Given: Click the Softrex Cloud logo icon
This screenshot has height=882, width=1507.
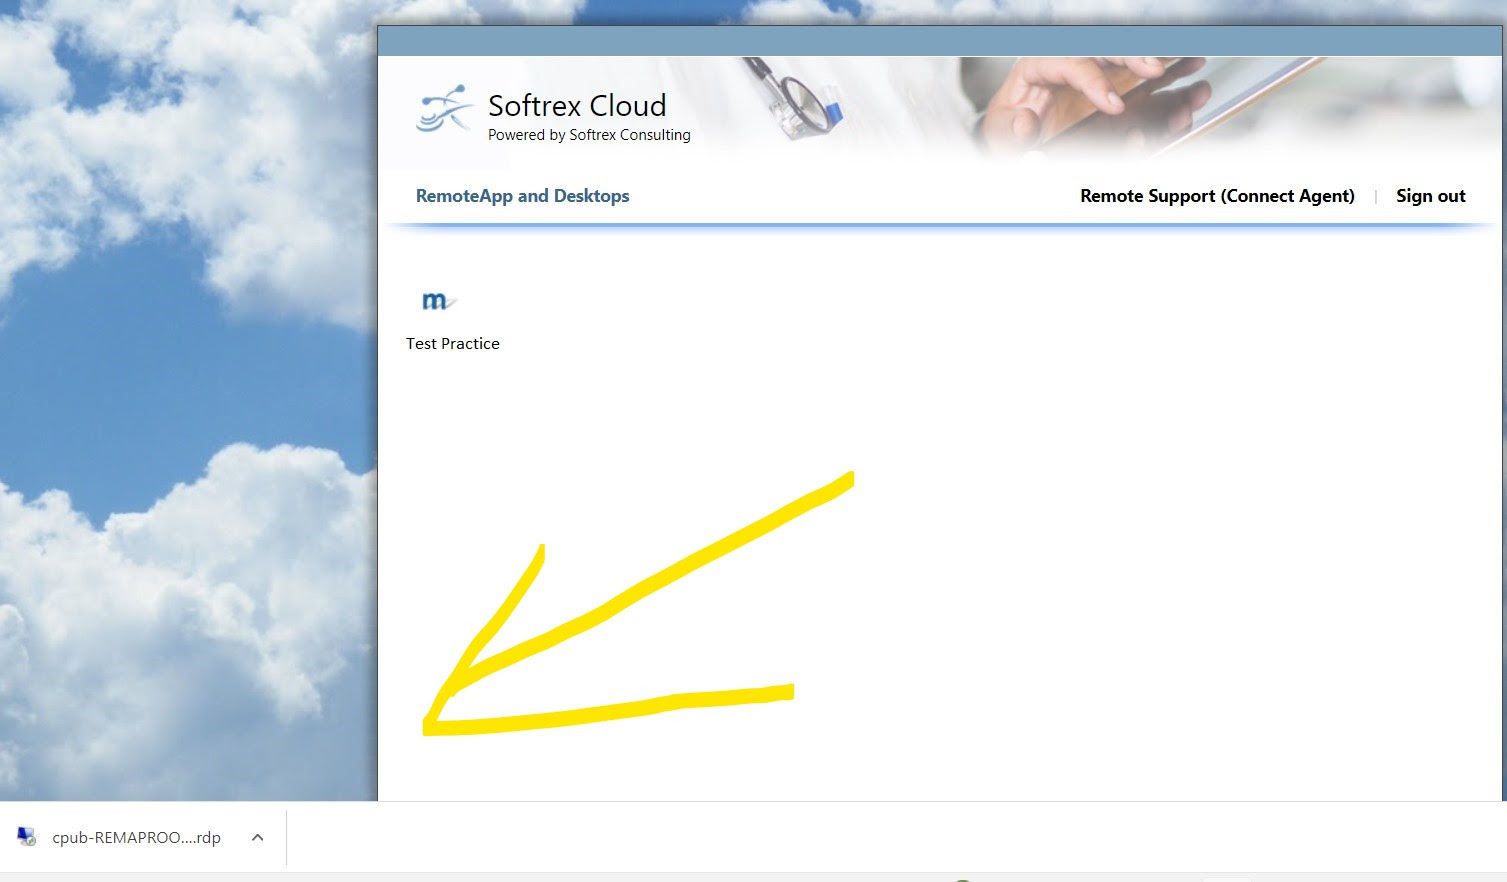Looking at the screenshot, I should click(x=444, y=110).
